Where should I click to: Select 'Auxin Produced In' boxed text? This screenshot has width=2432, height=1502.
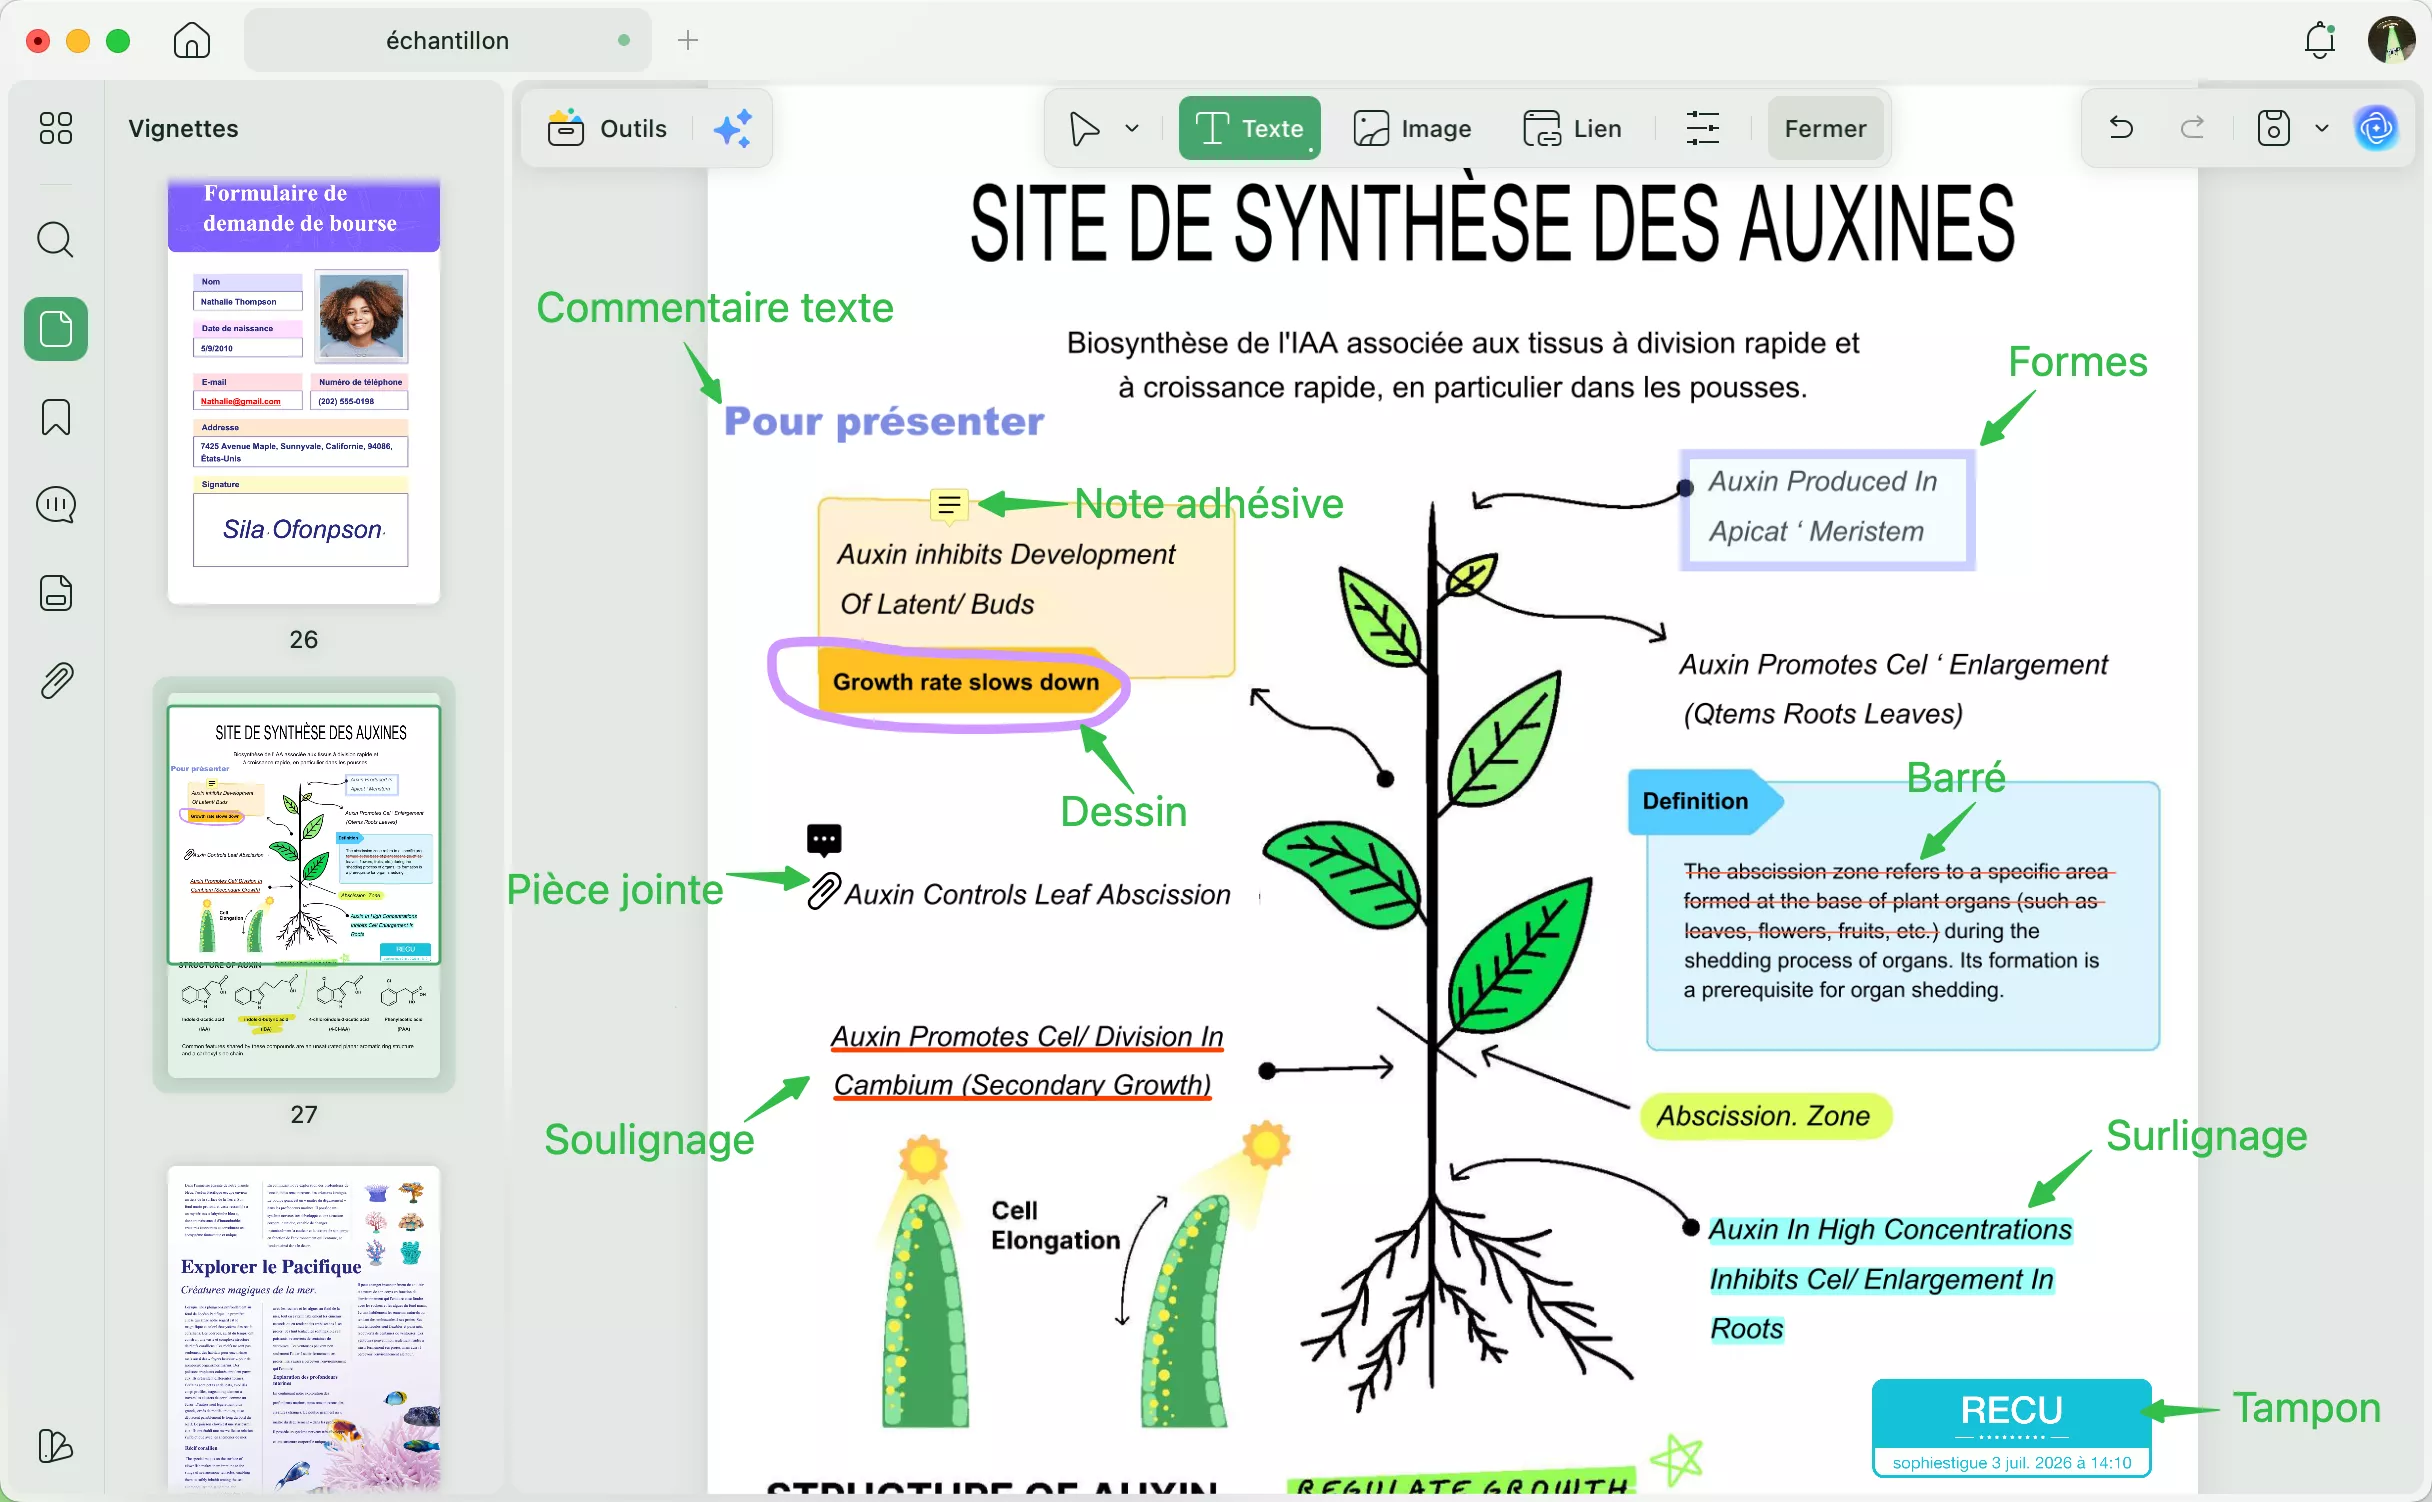(1823, 481)
